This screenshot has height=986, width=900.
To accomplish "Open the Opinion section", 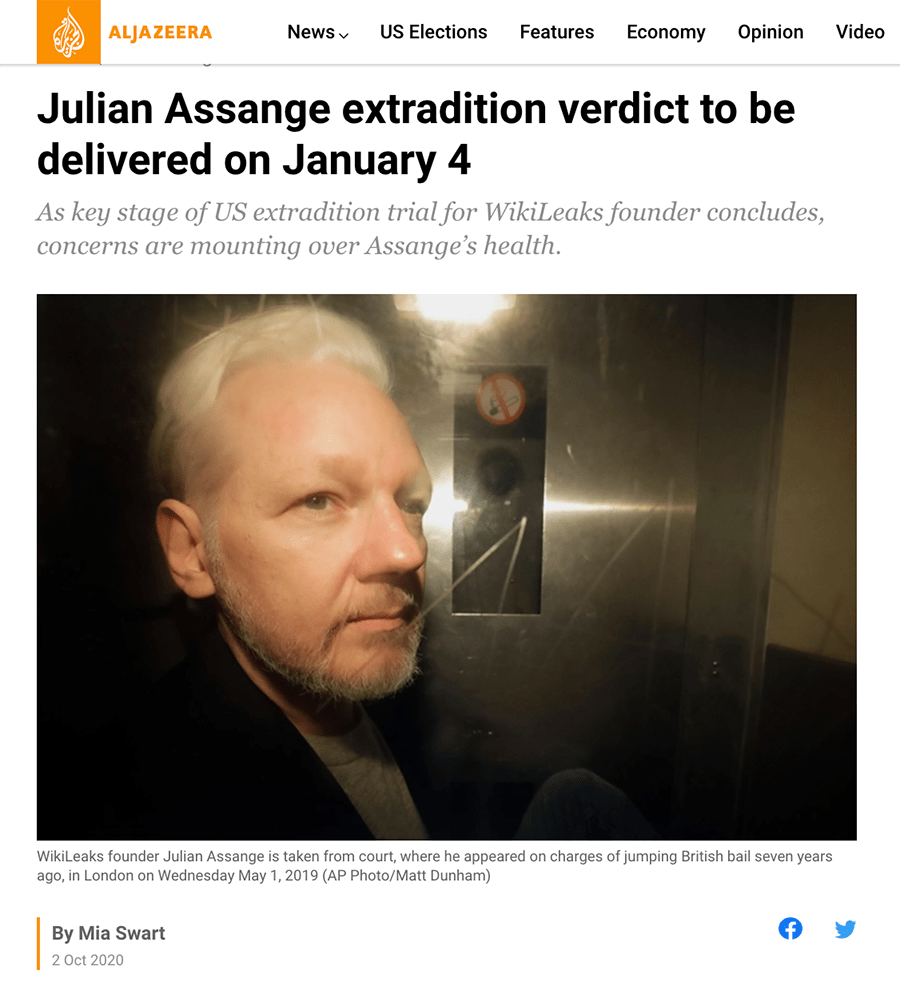I will (770, 32).
